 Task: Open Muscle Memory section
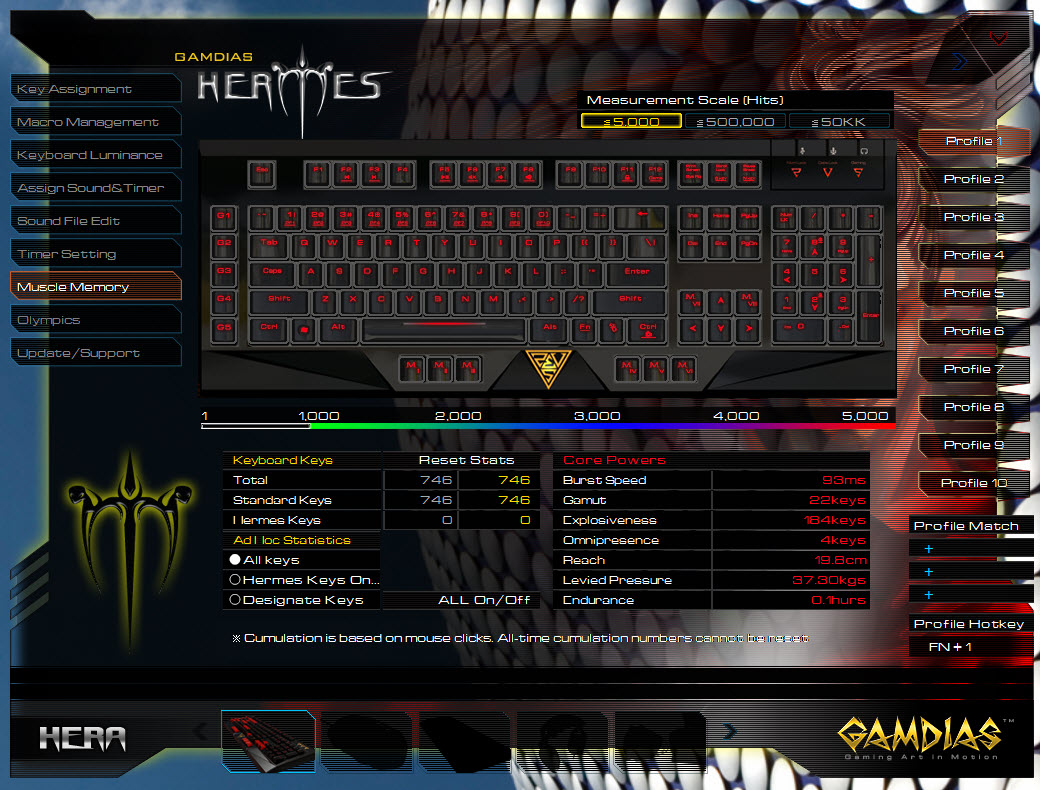click(96, 287)
